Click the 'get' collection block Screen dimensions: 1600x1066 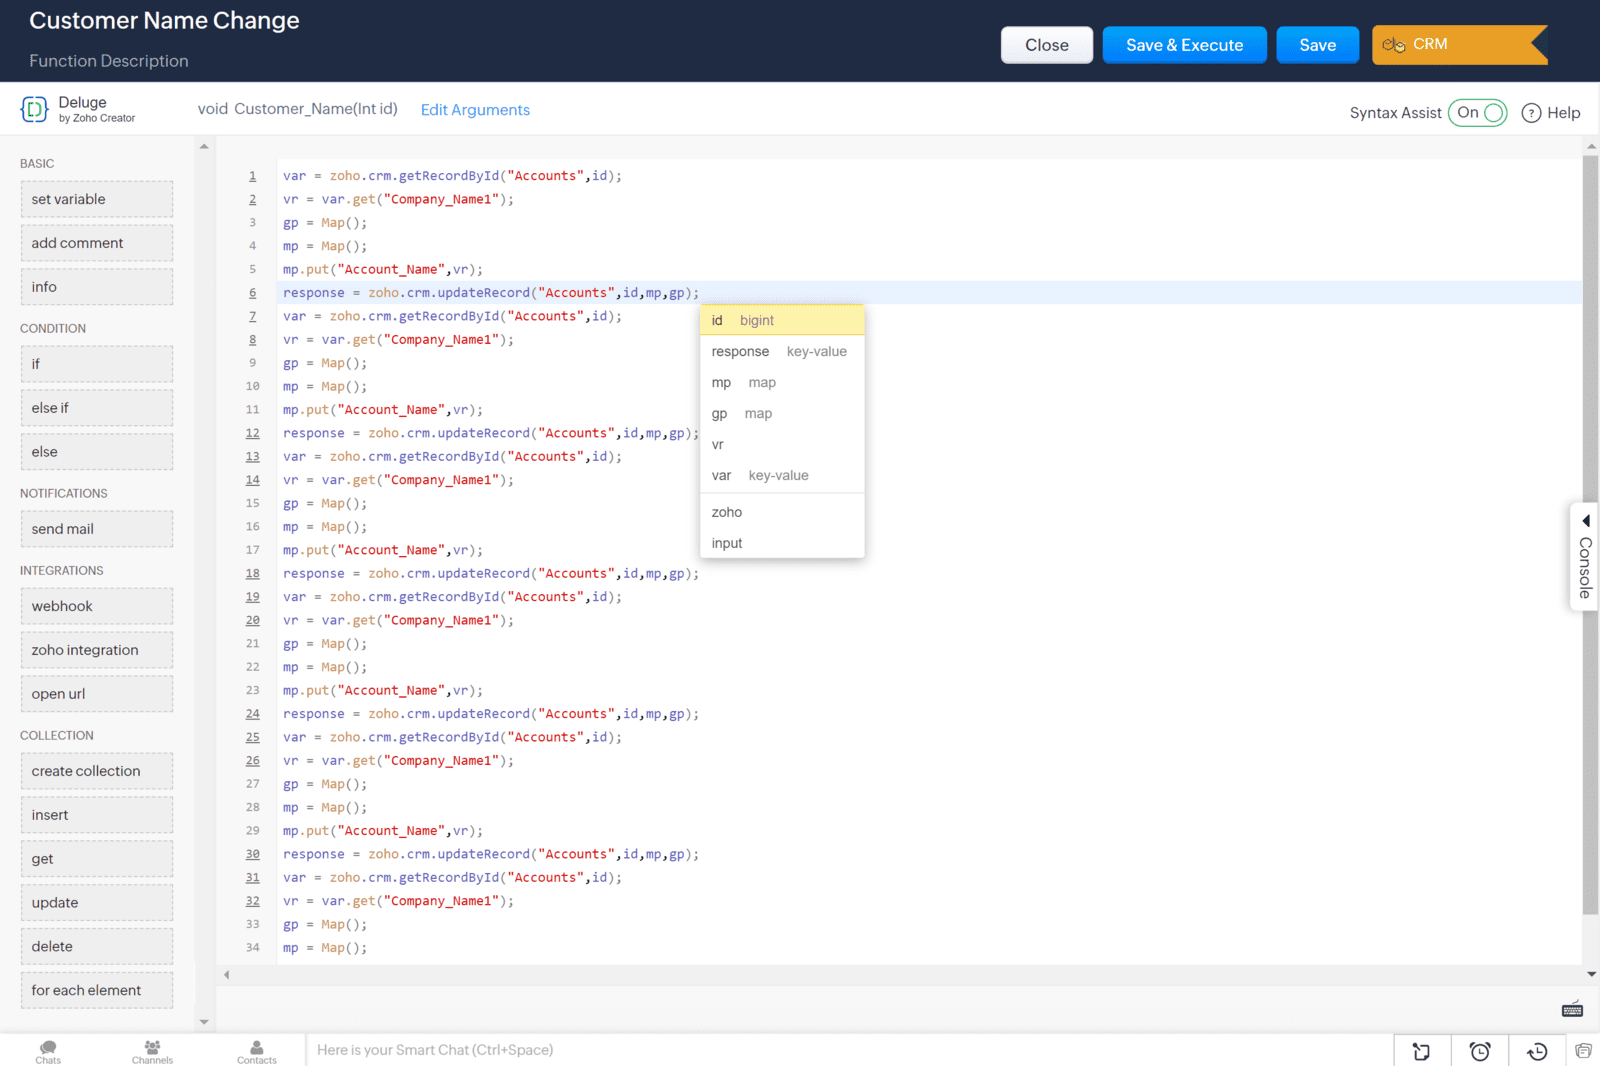[x=97, y=859]
